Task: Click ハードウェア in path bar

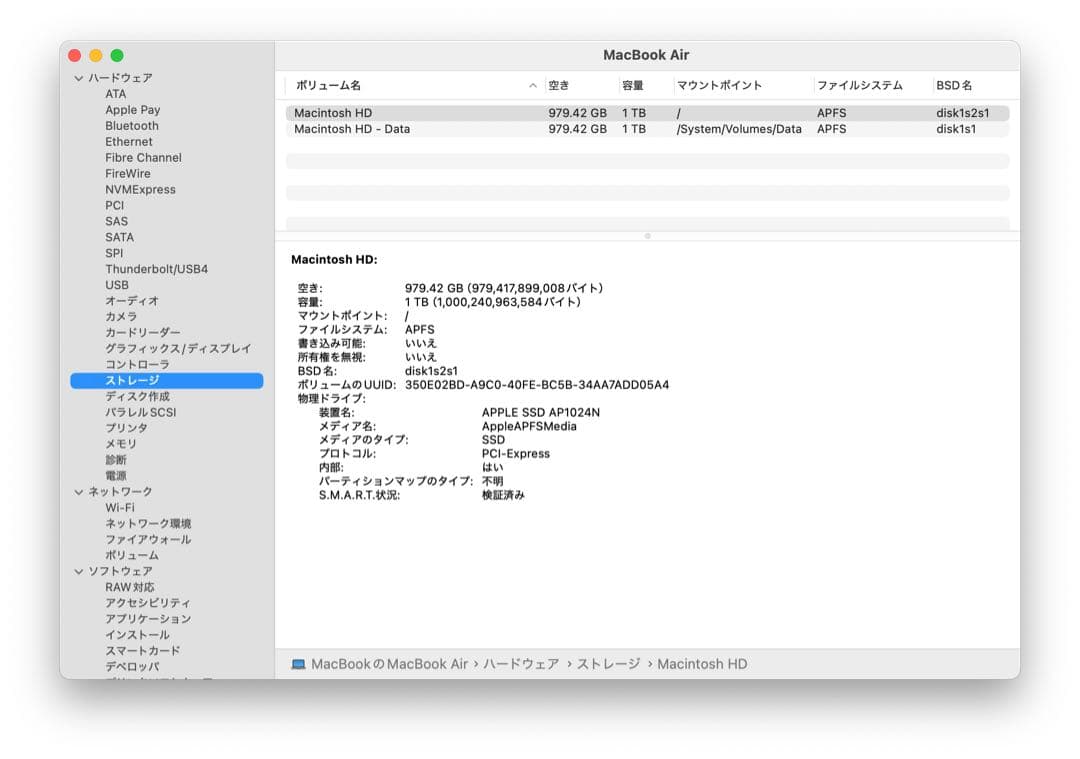Action: point(521,665)
